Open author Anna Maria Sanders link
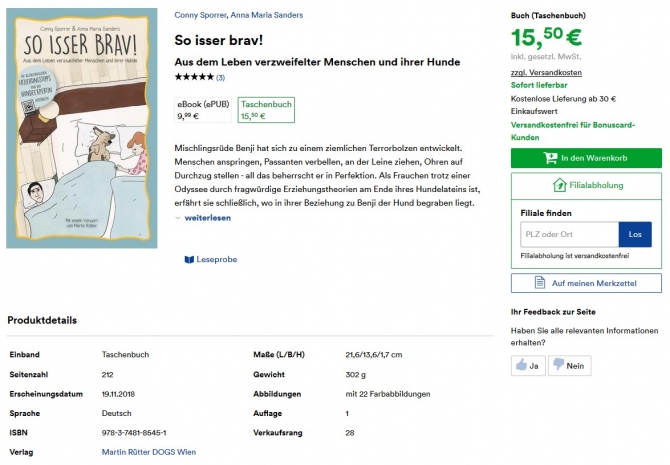 click(x=268, y=15)
